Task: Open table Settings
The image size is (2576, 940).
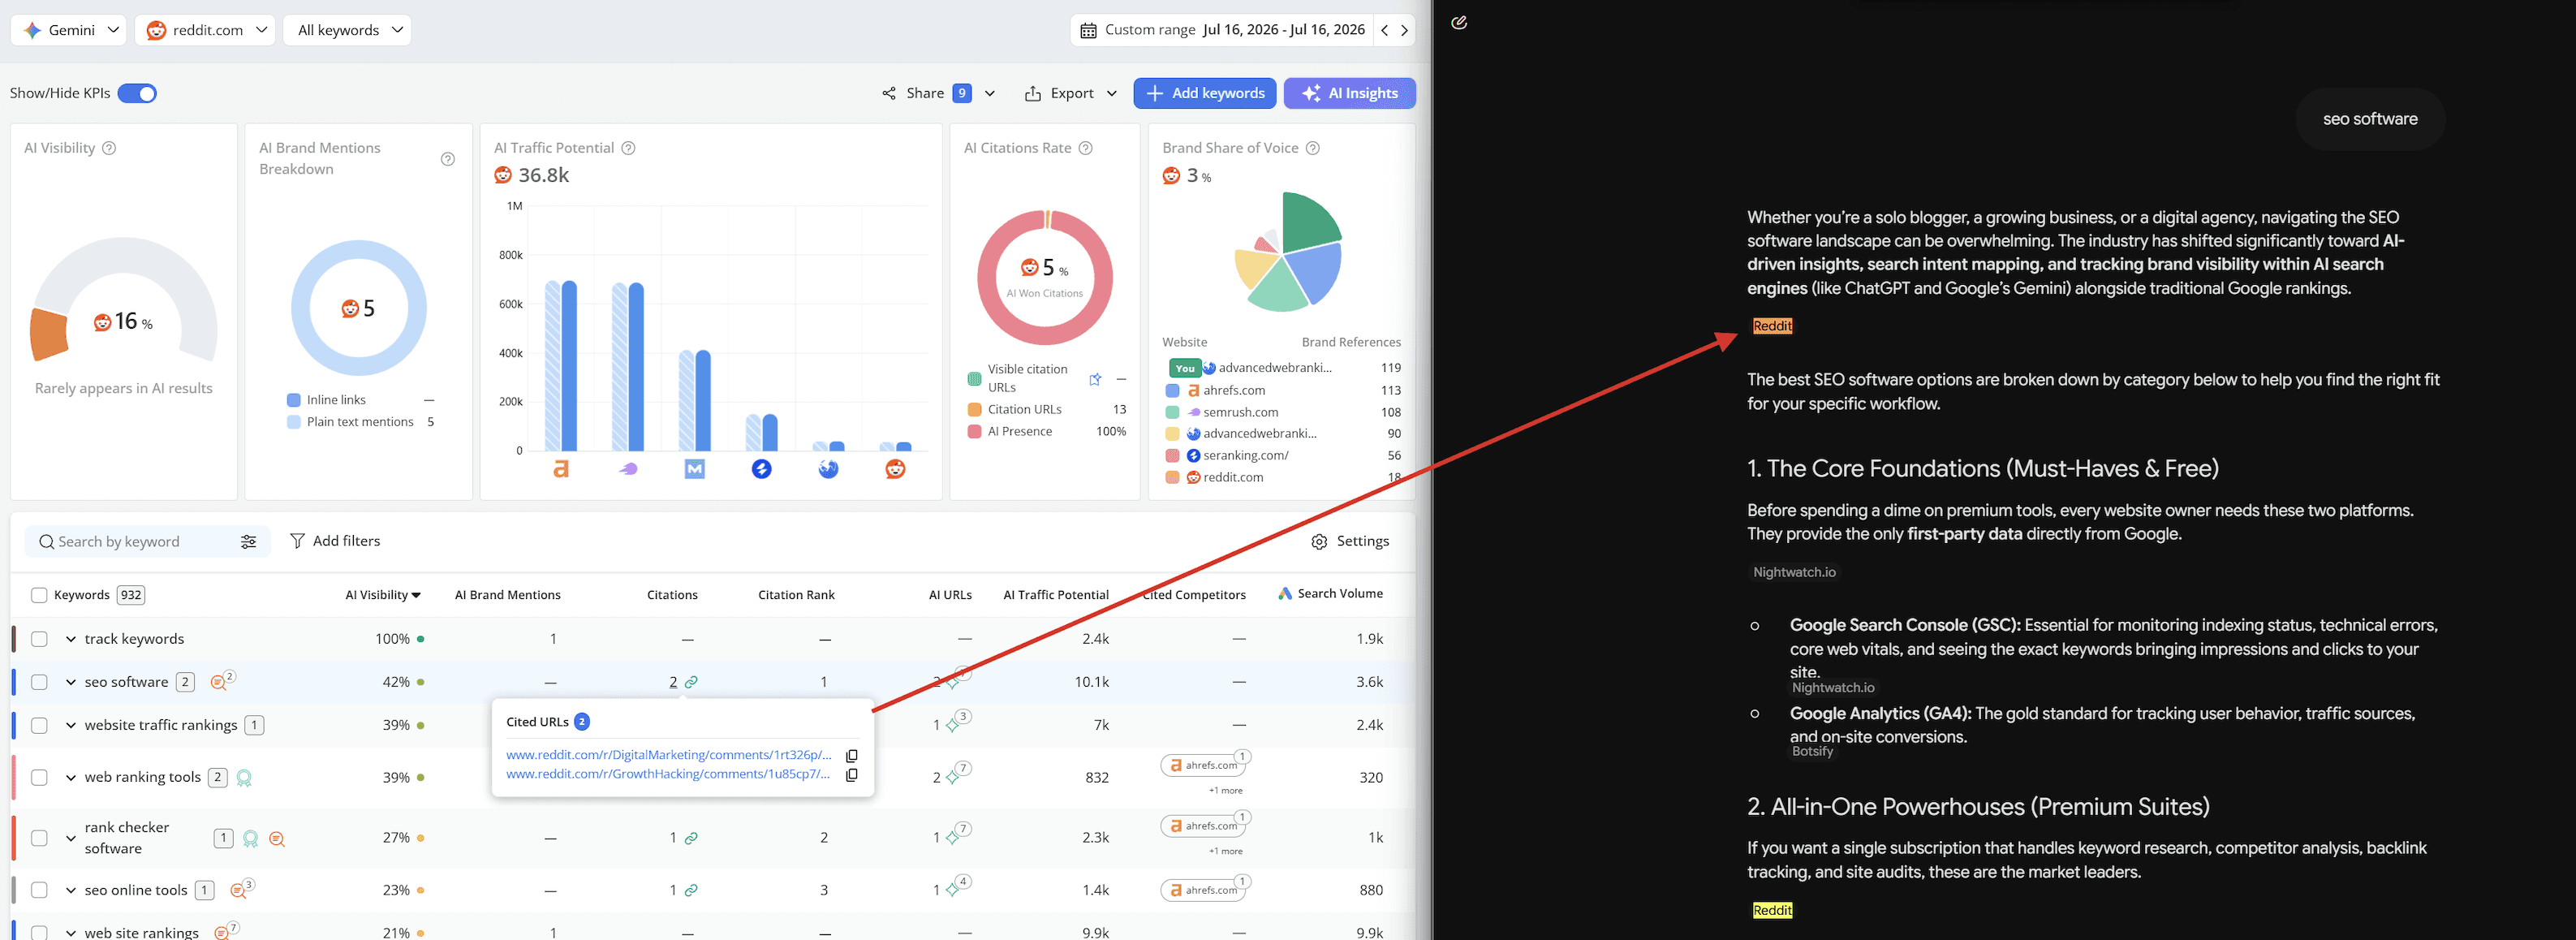Action: tap(1350, 541)
